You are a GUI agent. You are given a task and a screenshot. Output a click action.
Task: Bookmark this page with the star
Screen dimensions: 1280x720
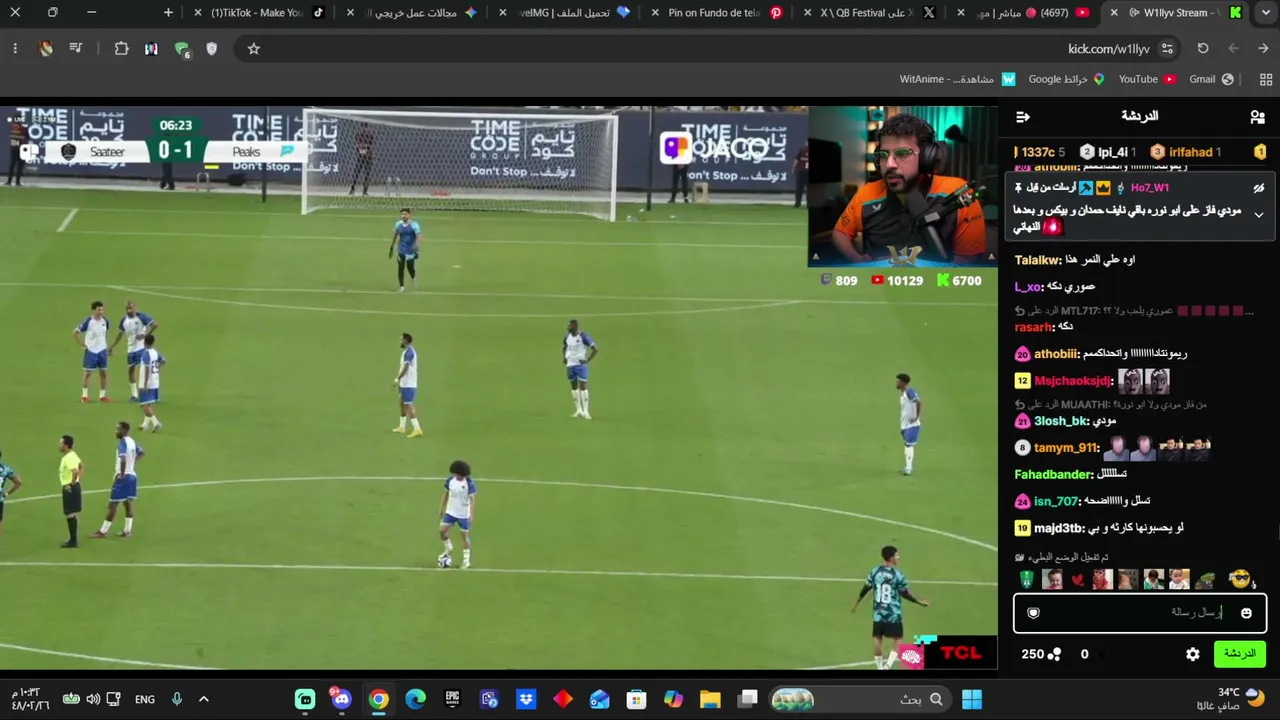[254, 48]
